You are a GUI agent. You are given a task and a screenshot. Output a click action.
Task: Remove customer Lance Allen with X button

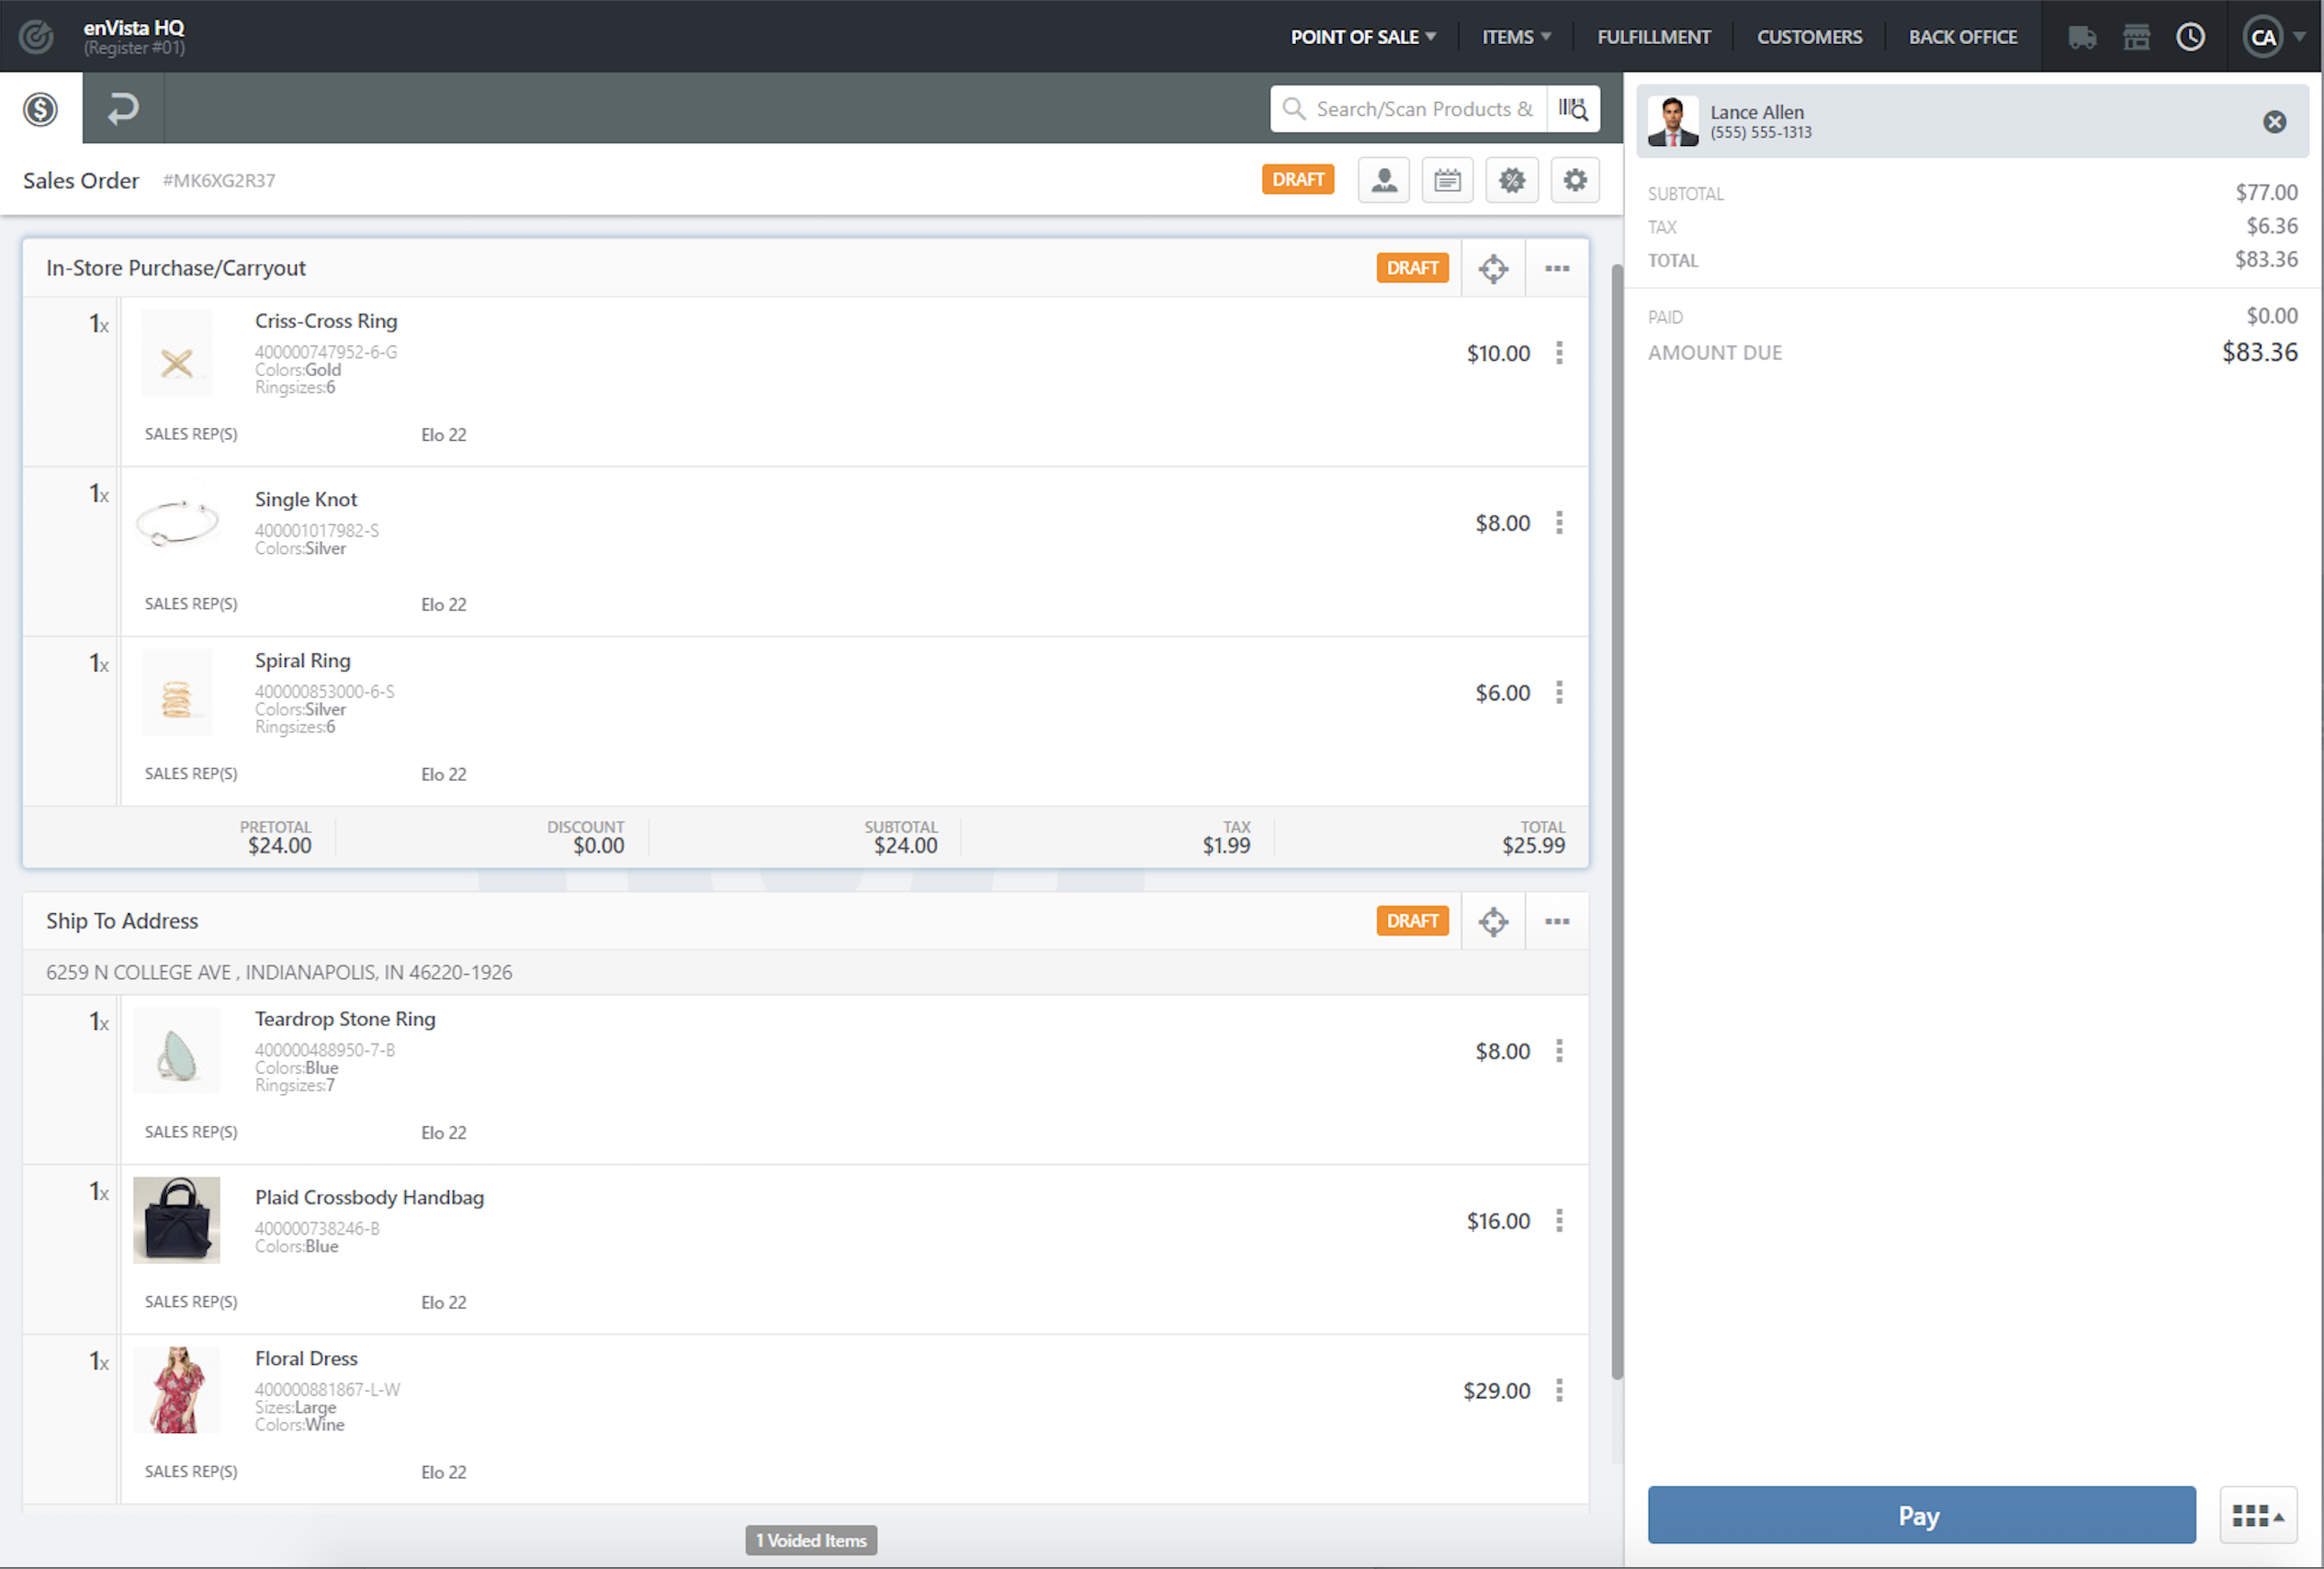(x=2274, y=122)
